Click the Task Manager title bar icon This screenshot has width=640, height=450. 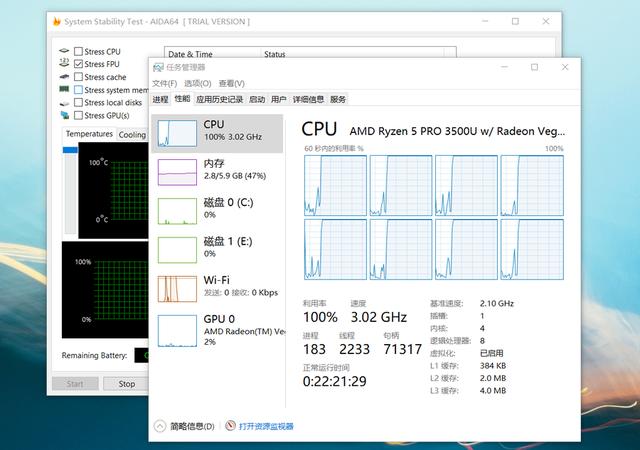click(158, 67)
